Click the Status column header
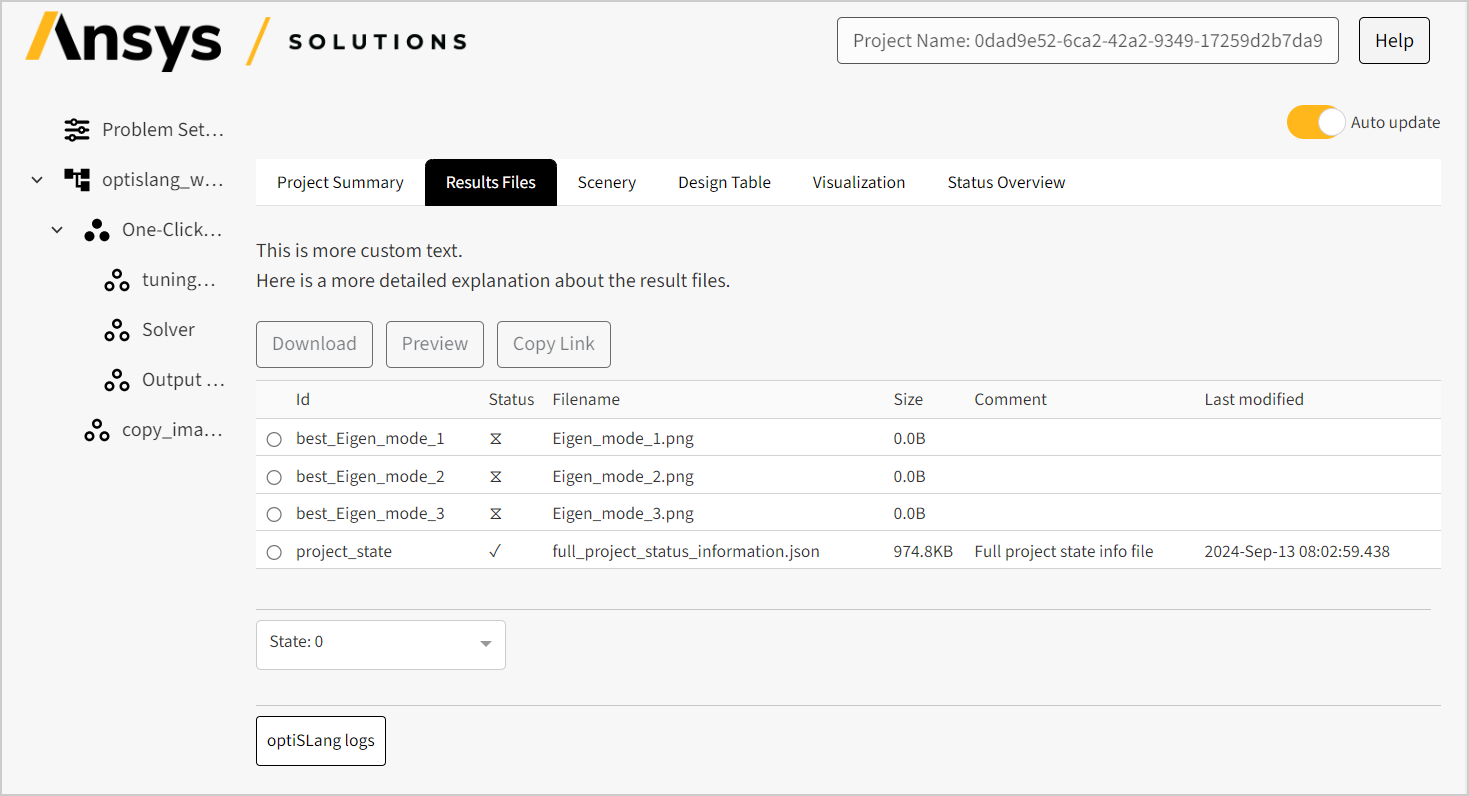The width and height of the screenshot is (1469, 796). [x=511, y=399]
